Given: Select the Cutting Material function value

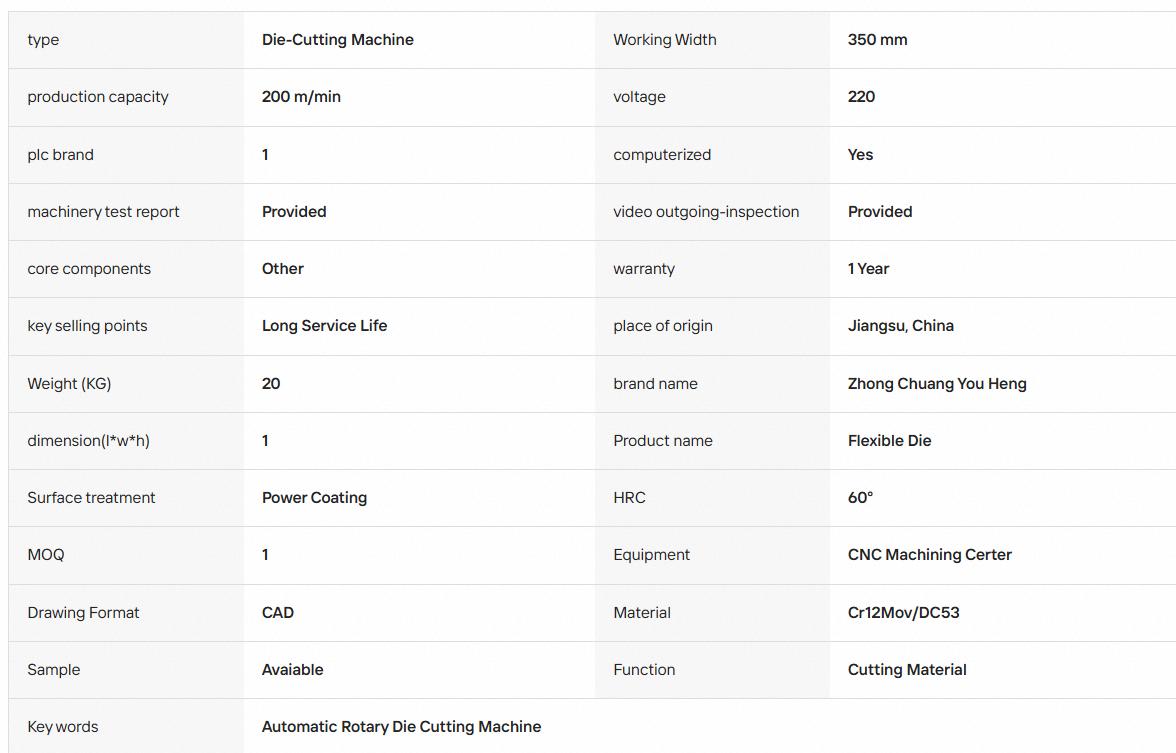Looking at the screenshot, I should pos(907,669).
